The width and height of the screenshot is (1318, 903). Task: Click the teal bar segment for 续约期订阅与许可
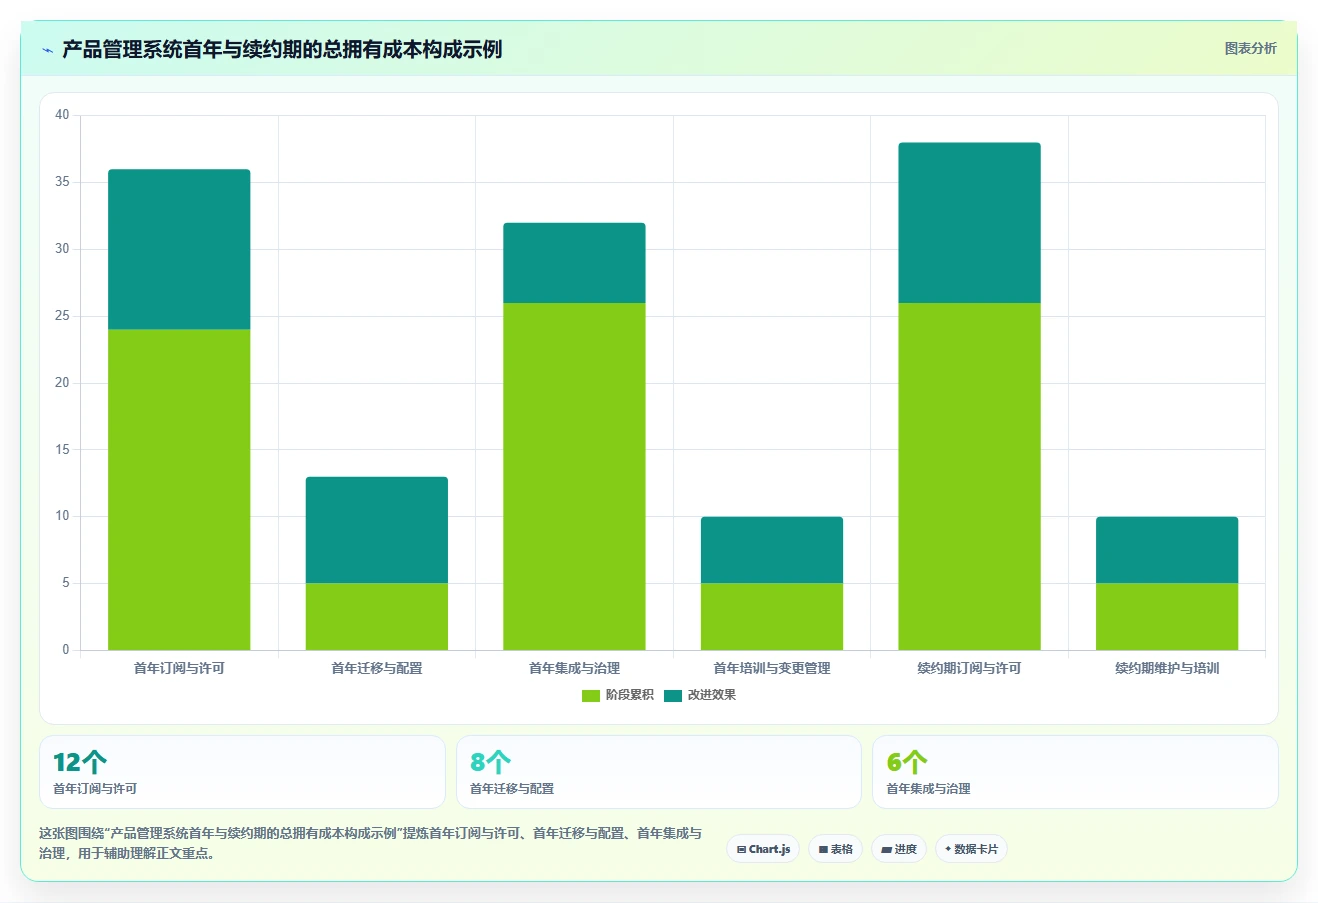[969, 223]
